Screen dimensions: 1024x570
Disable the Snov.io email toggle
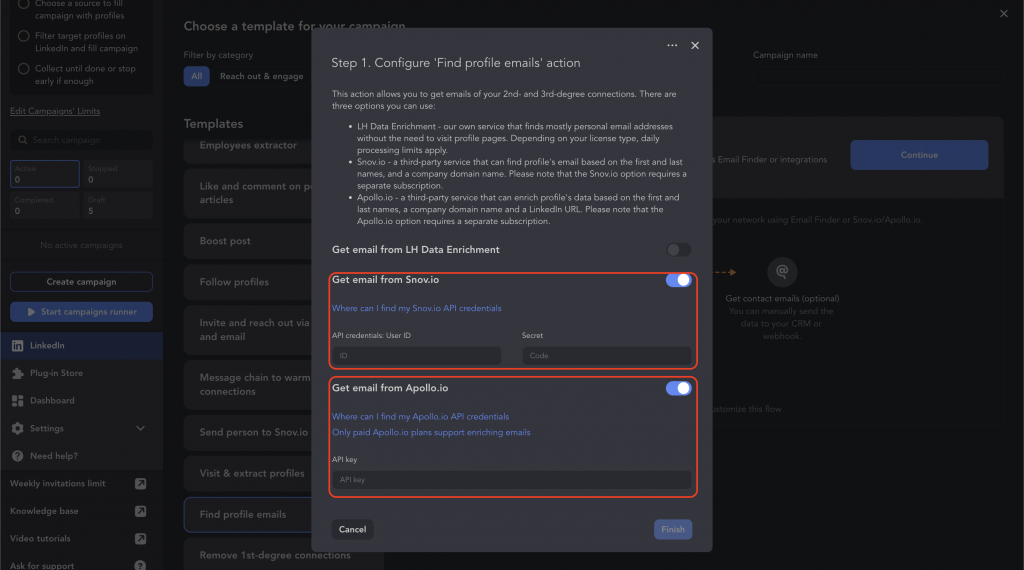(678, 280)
